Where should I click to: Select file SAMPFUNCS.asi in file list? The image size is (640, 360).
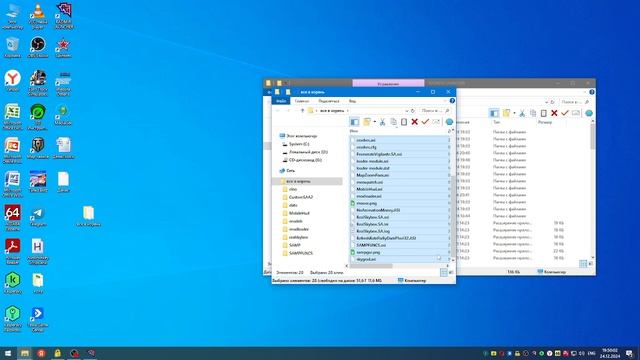tap(371, 245)
